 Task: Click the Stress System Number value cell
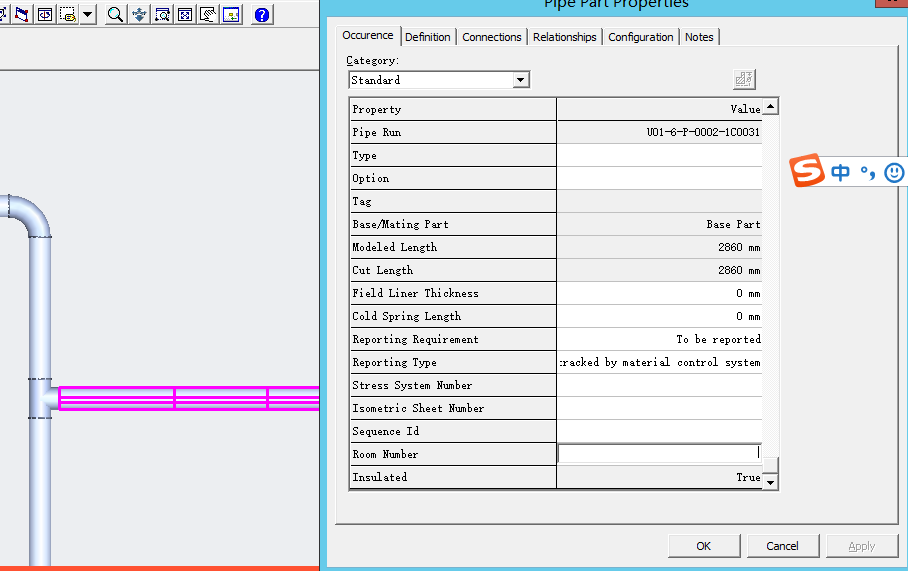(659, 385)
